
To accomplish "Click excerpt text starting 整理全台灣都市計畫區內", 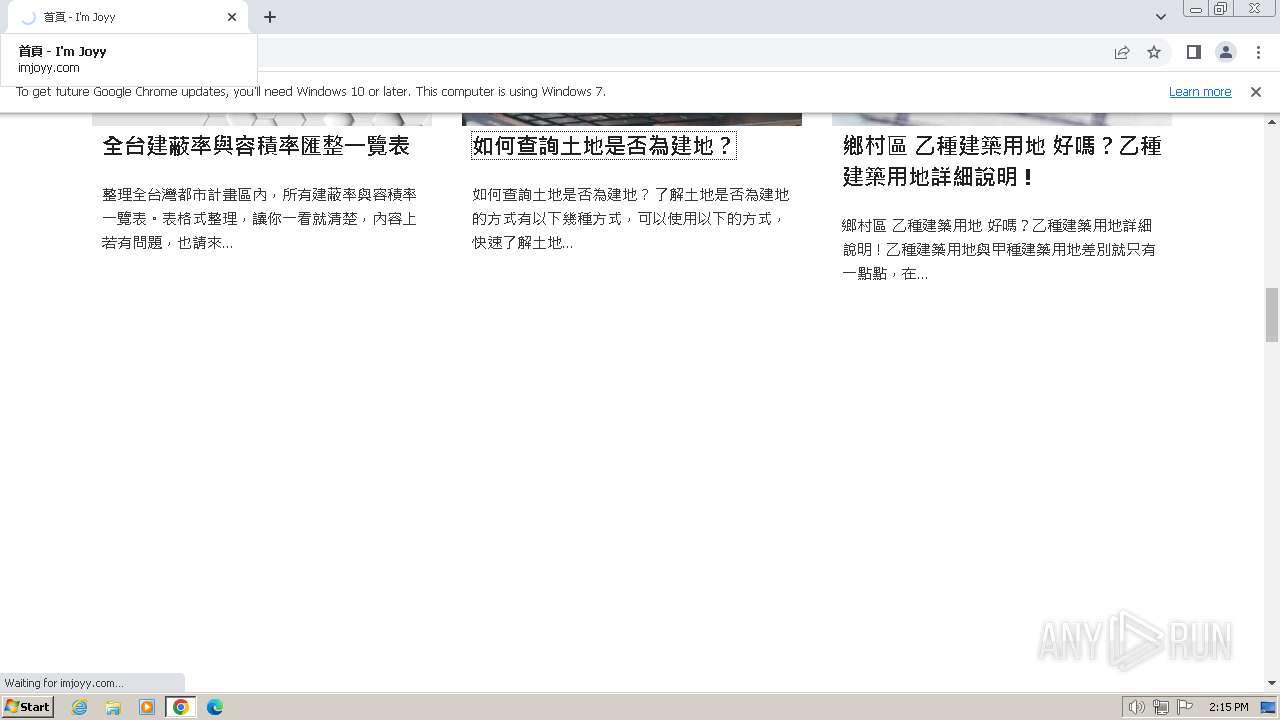I will coord(259,218).
